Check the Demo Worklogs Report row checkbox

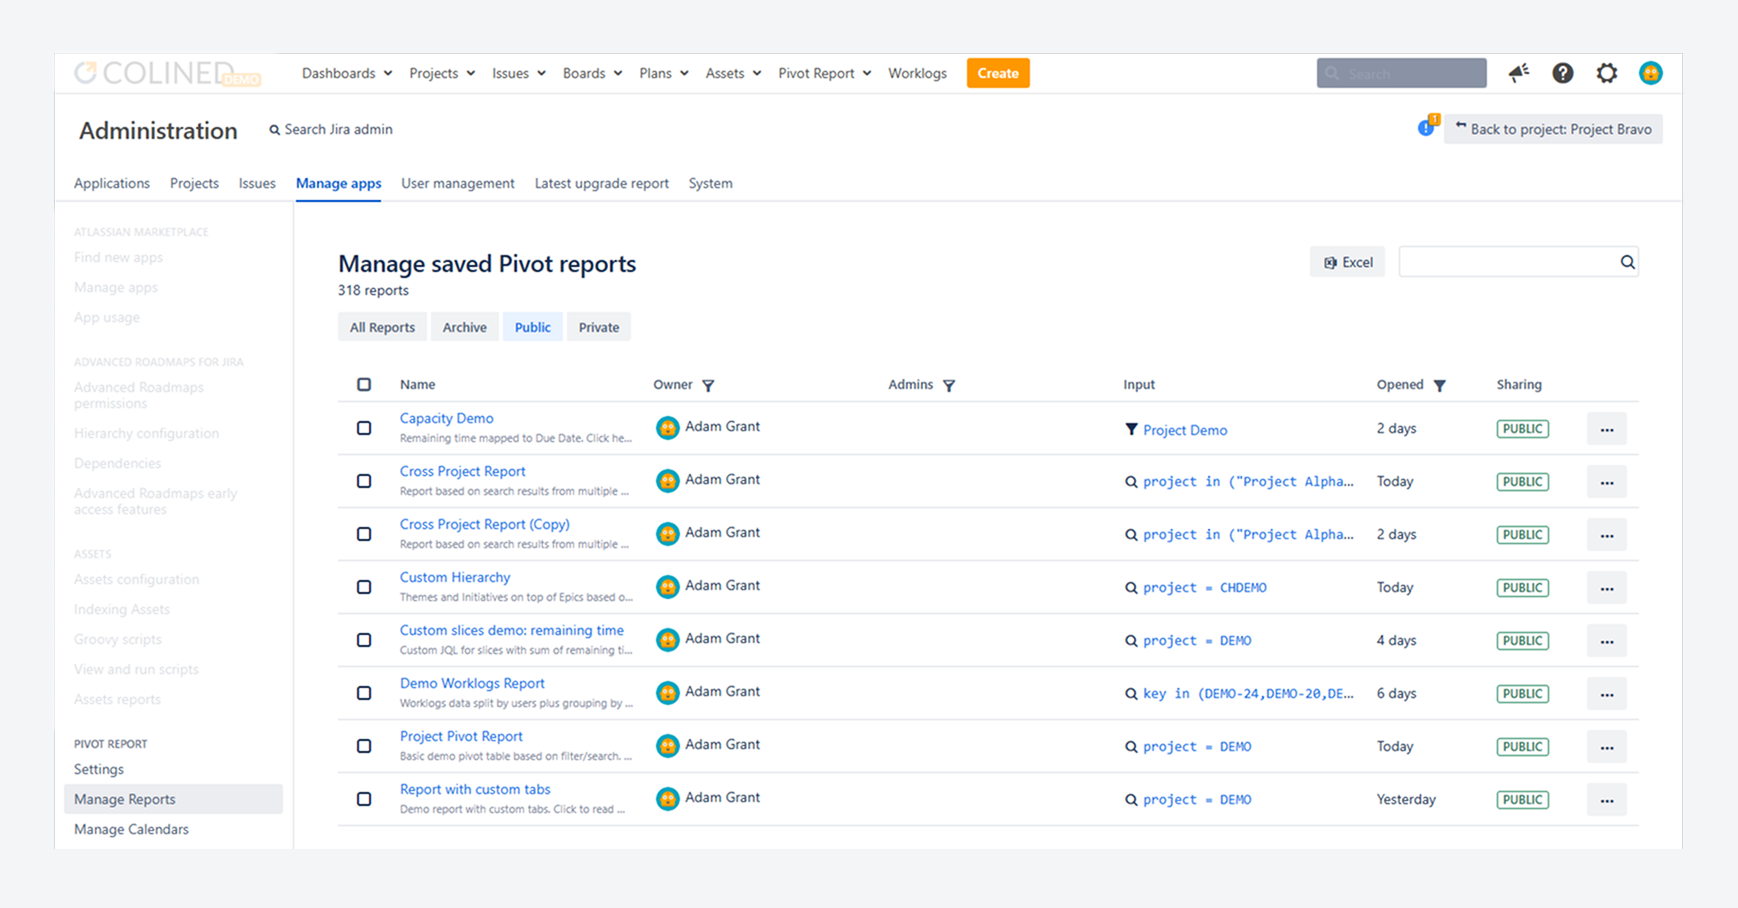pyautogui.click(x=364, y=693)
